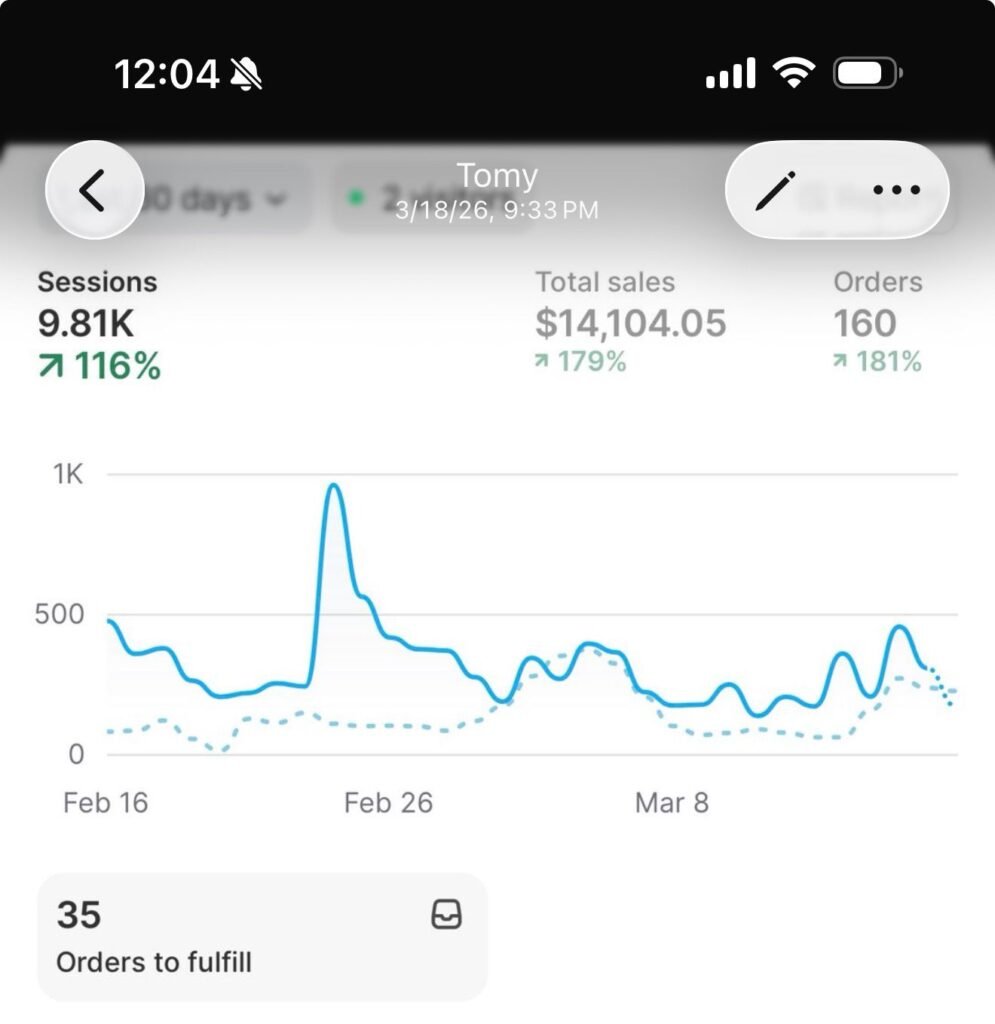The width and height of the screenshot is (995, 1024).
Task: Open the 35 Orders to fulfill card
Action: (x=262, y=937)
